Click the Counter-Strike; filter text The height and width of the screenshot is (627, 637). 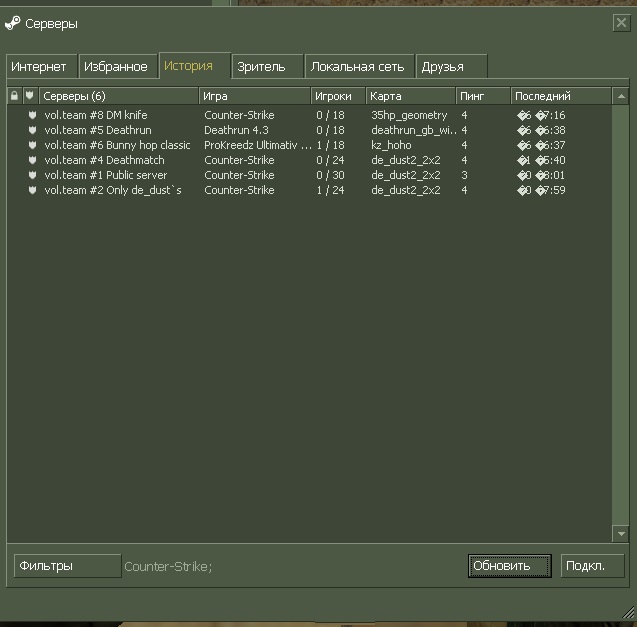[168, 566]
